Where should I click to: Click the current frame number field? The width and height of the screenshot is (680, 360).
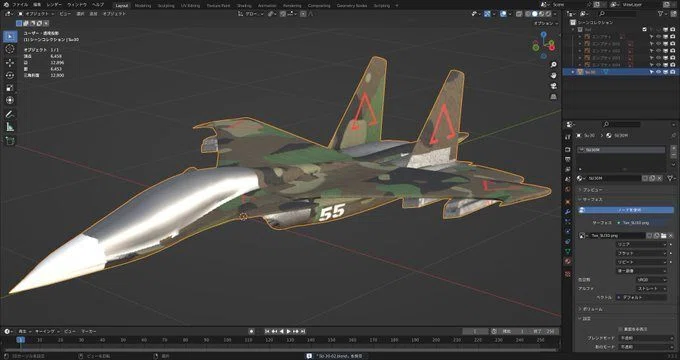tap(475, 331)
